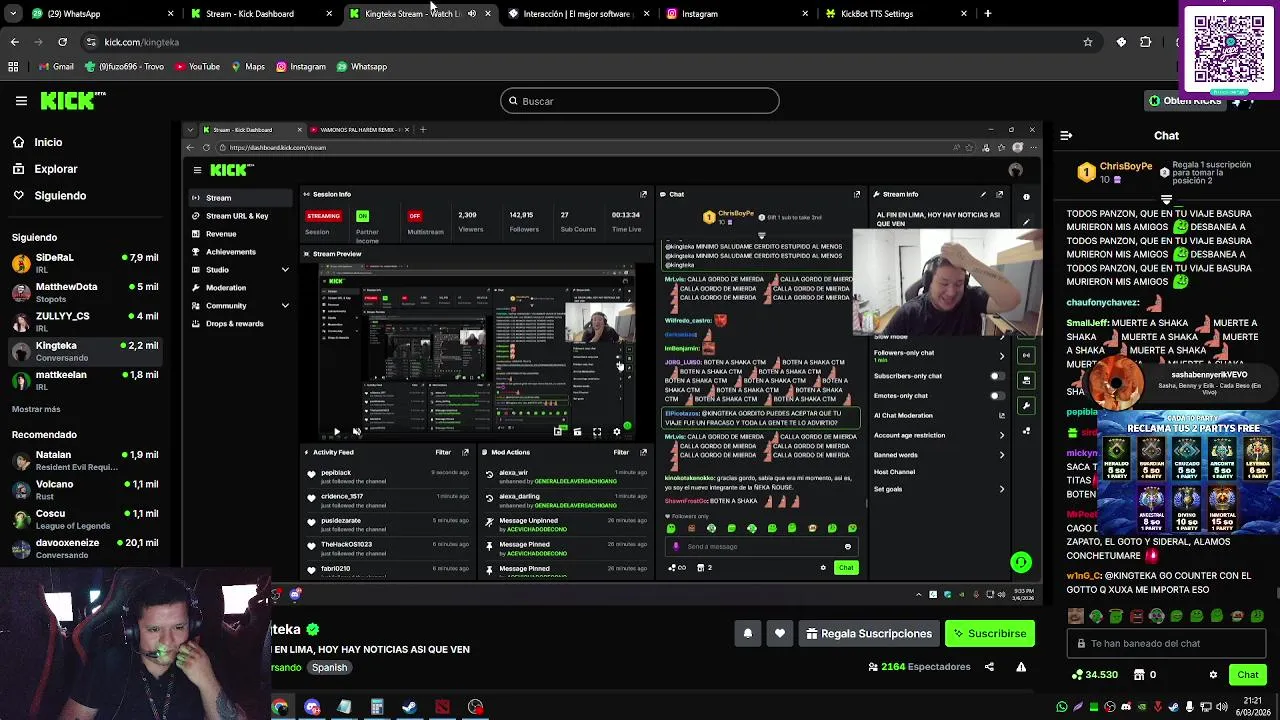Bookmark this page with star icon
The width and height of the screenshot is (1280, 720).
(1088, 42)
